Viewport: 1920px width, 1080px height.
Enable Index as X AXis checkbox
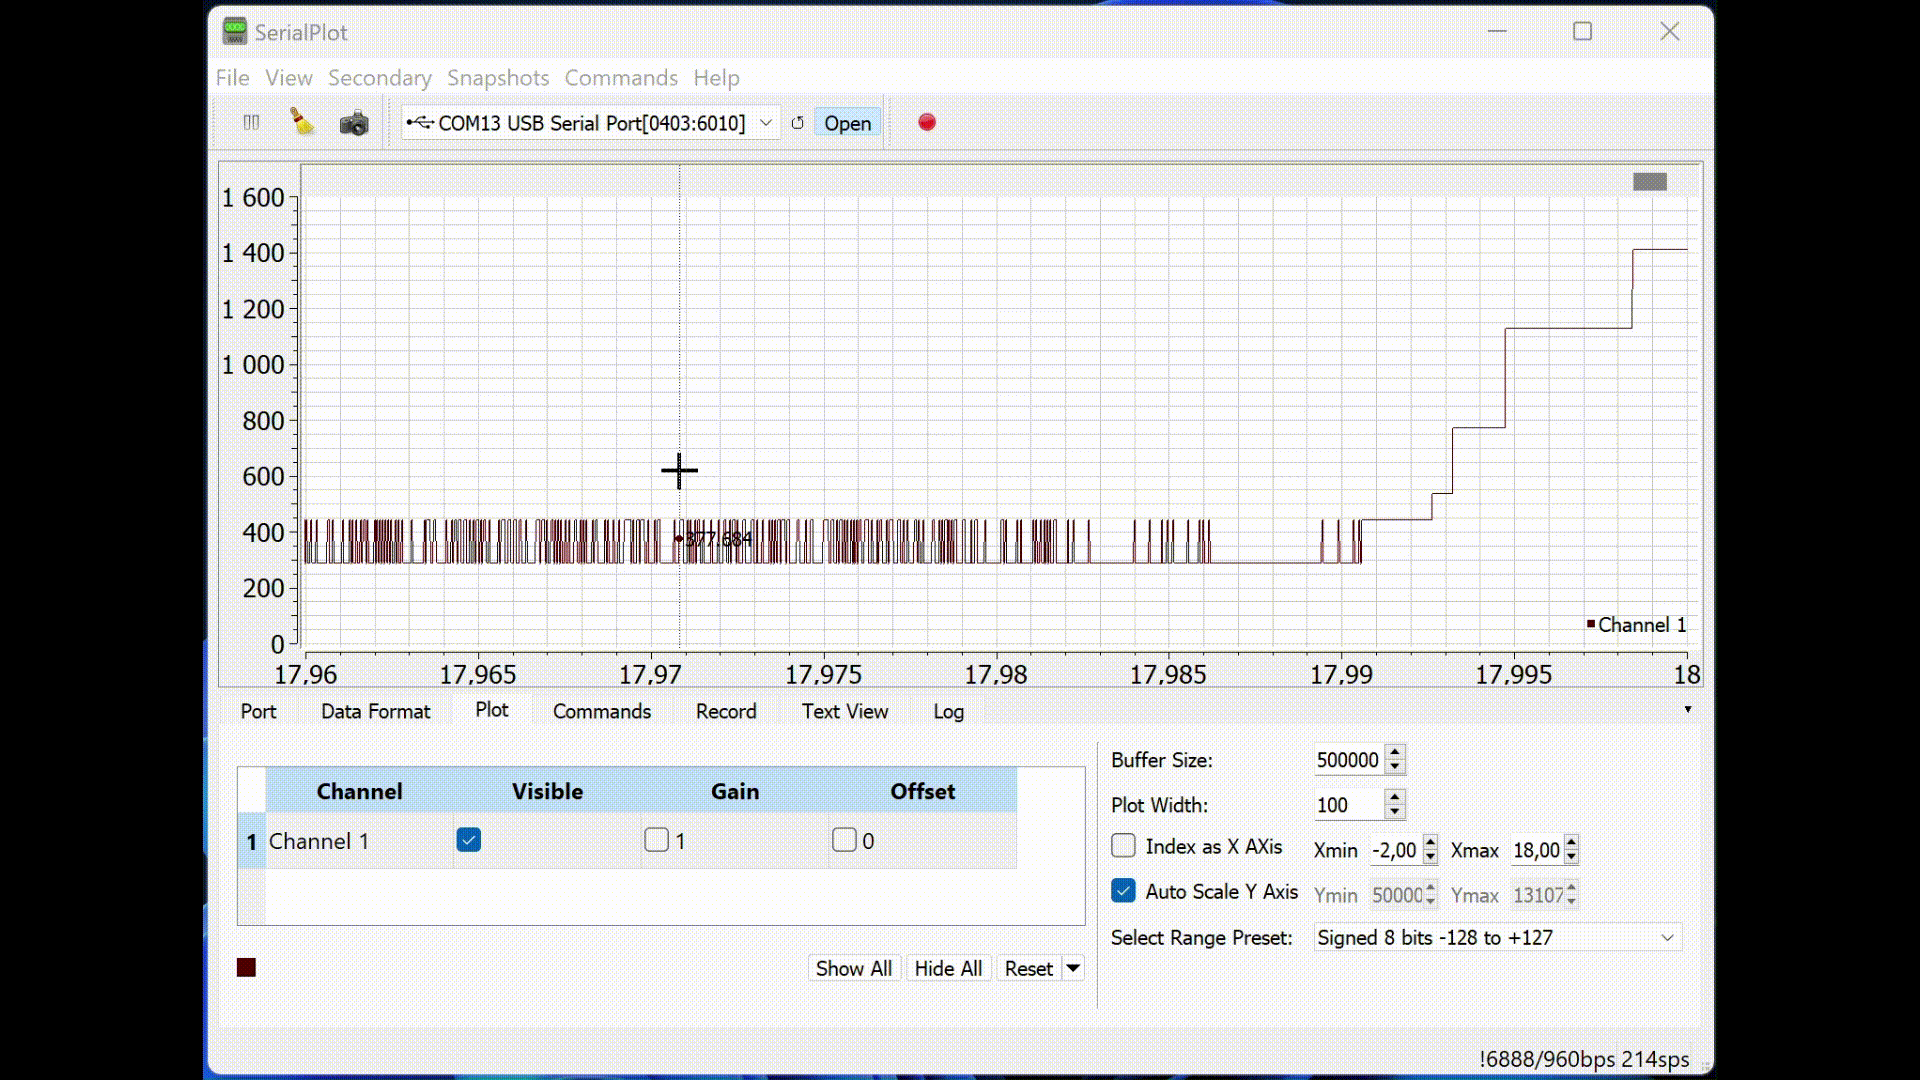coord(1123,846)
